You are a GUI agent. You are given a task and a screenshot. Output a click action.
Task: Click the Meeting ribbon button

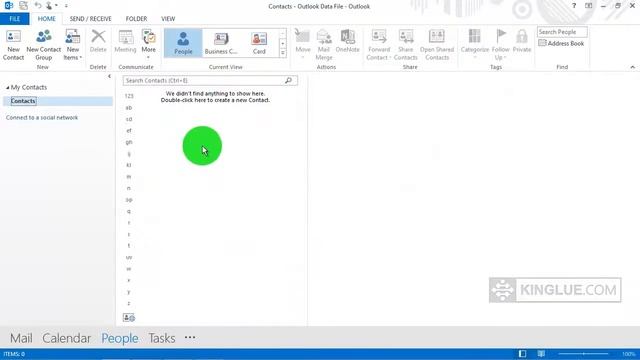[125, 41]
